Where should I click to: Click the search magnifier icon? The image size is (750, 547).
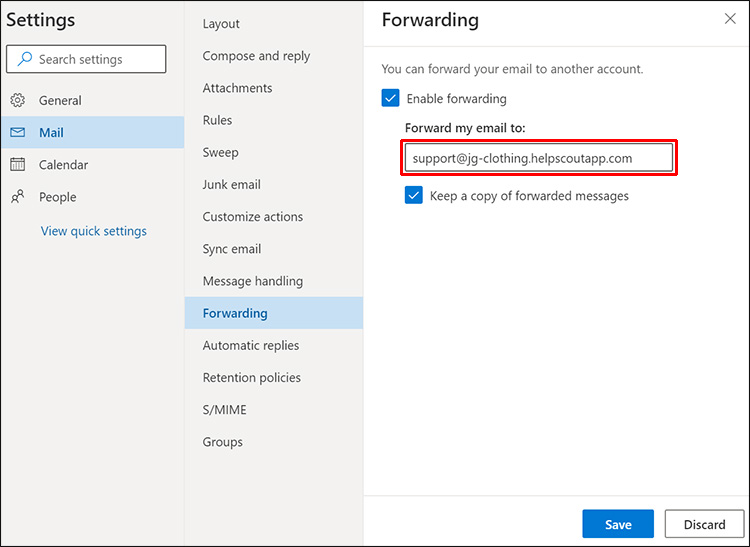click(x=24, y=60)
